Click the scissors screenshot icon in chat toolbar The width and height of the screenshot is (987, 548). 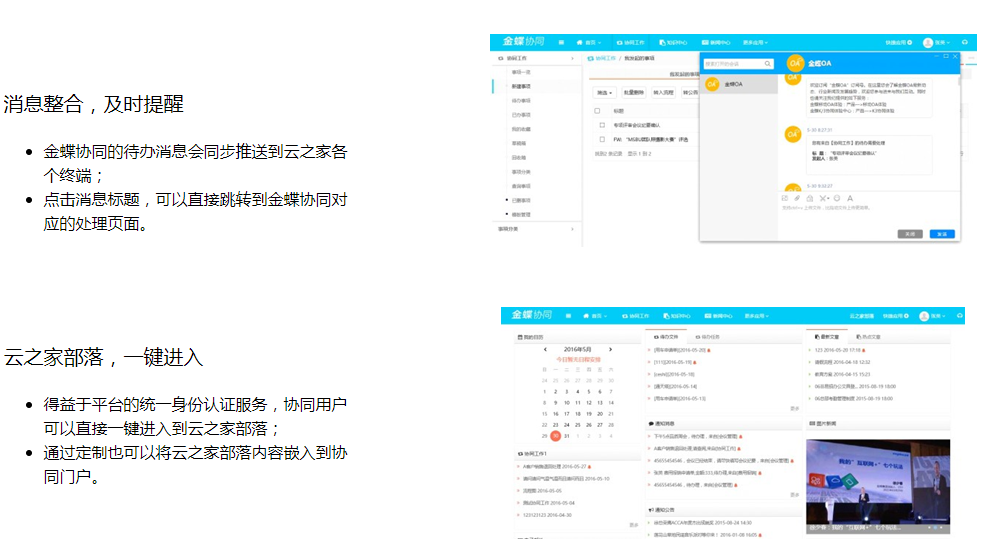point(823,198)
